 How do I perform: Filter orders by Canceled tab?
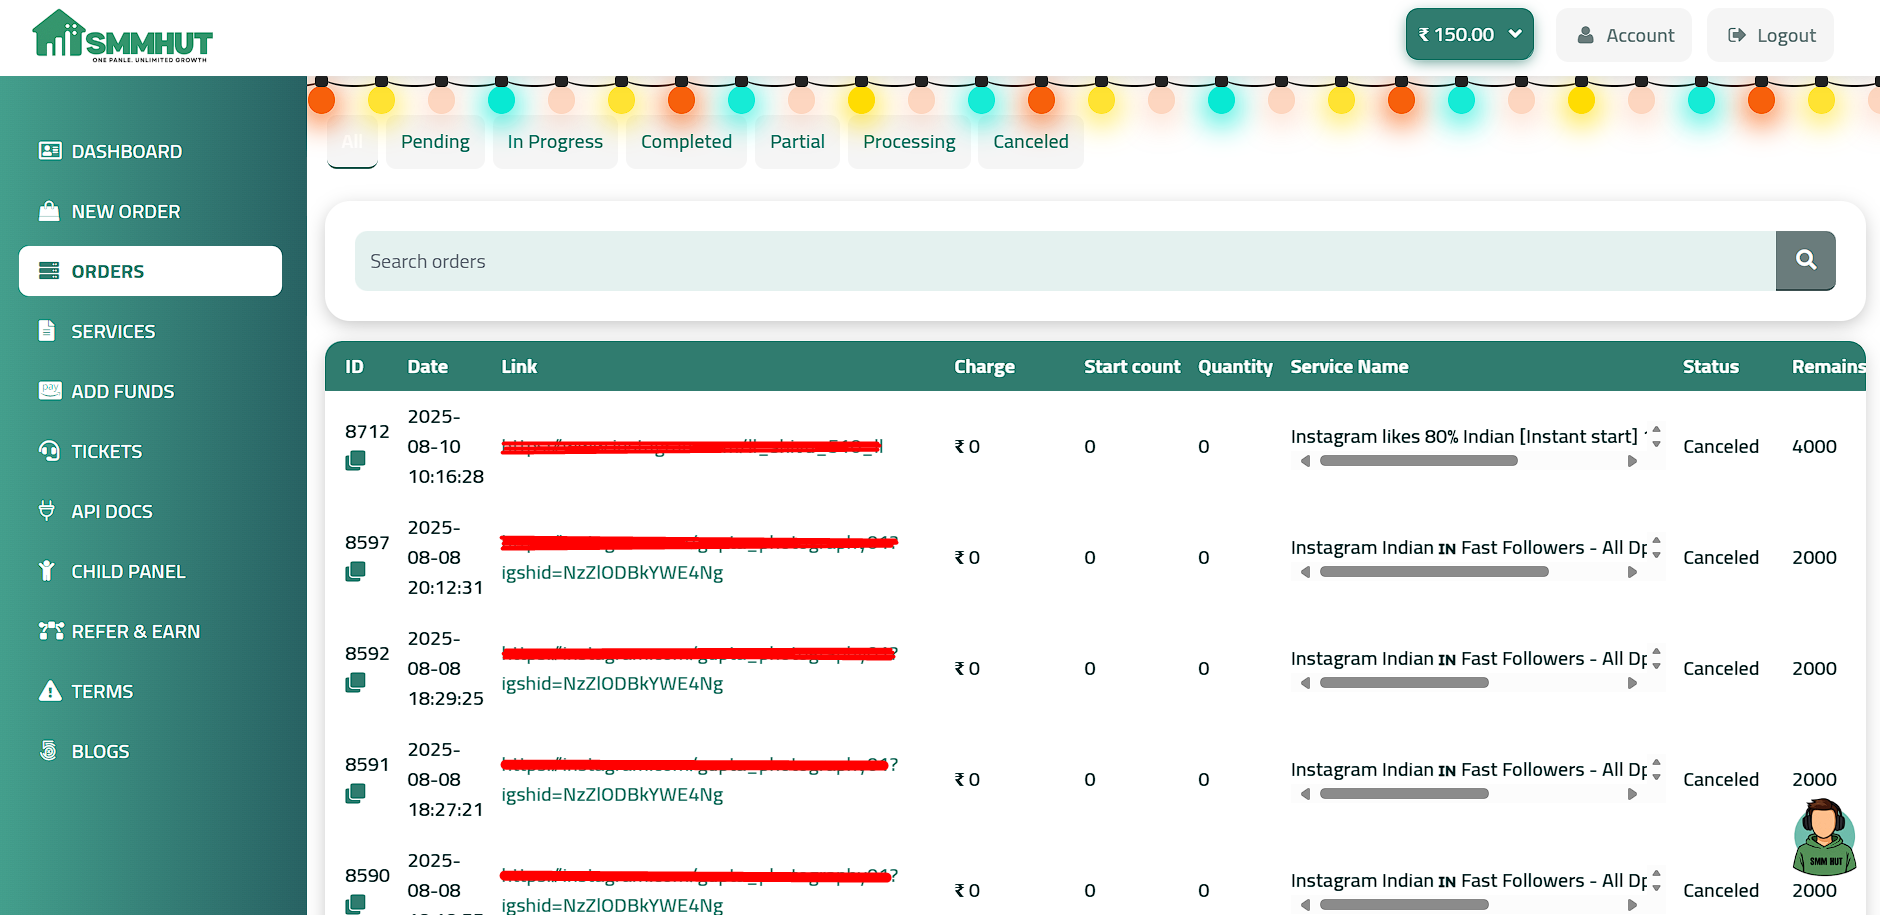pos(1030,142)
